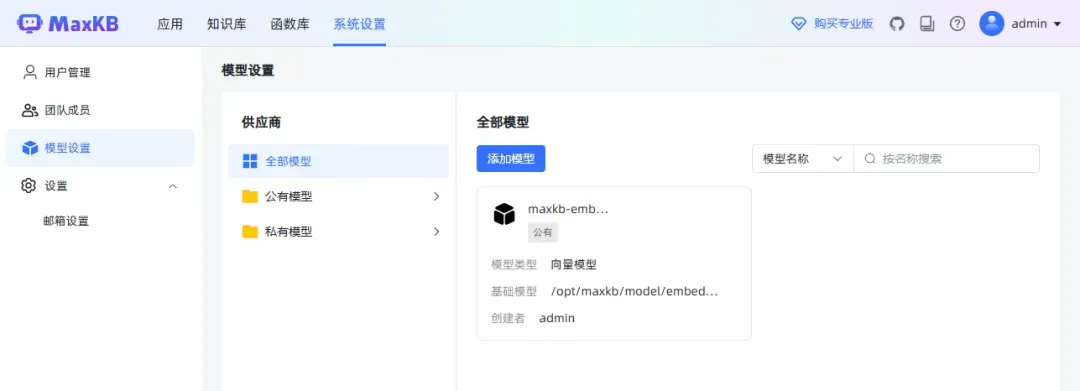Click the help question mark icon
Viewport: 1080px width, 391px height.
coord(957,23)
